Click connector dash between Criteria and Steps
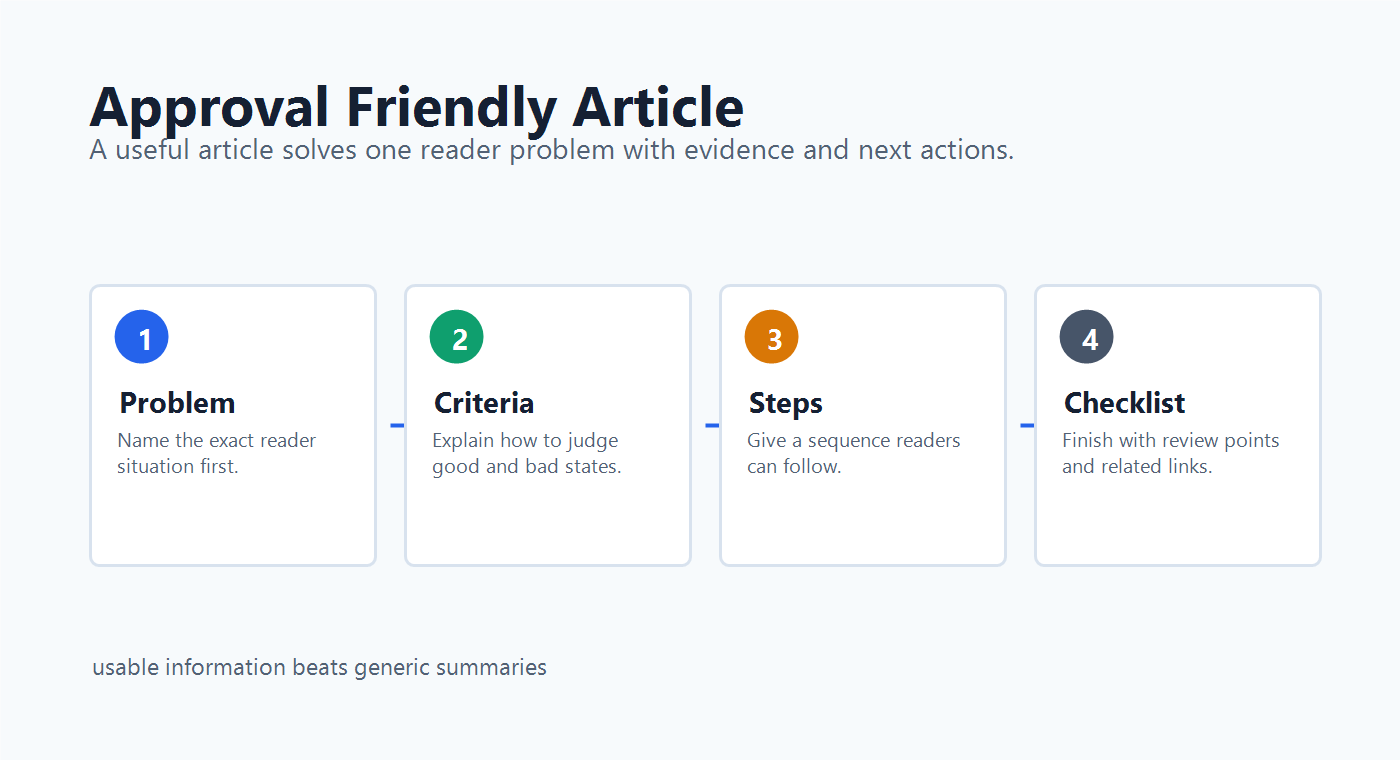 (x=712, y=426)
